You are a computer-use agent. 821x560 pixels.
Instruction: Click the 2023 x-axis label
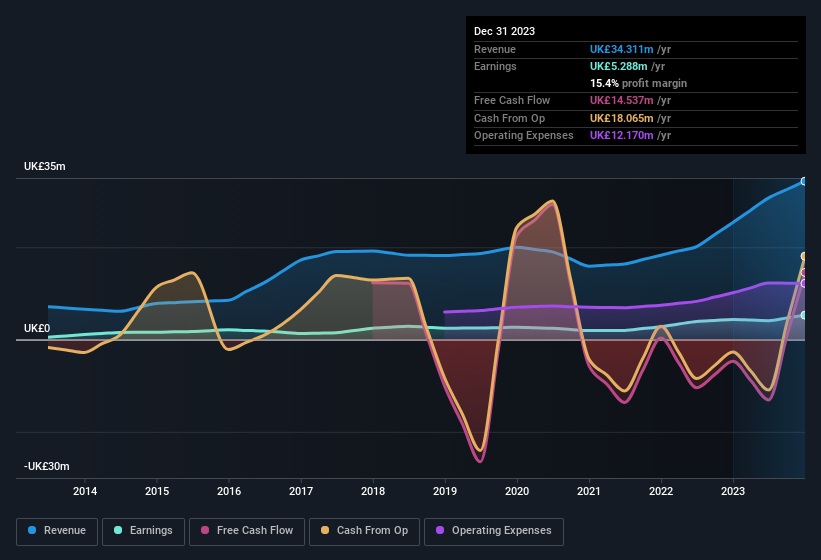pos(733,491)
